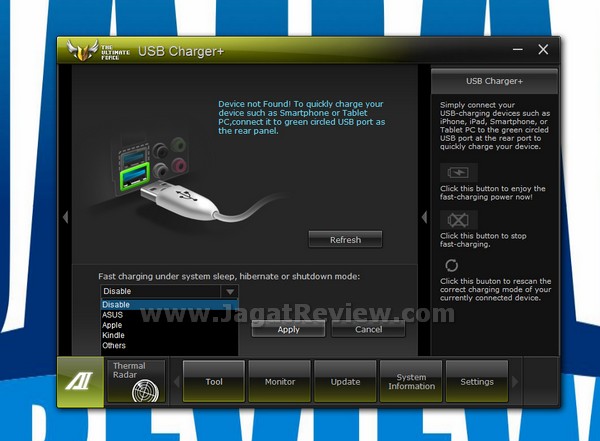The width and height of the screenshot is (600, 441).
Task: Show more toolbar items with right arrow
Action: pyautogui.click(x=515, y=382)
